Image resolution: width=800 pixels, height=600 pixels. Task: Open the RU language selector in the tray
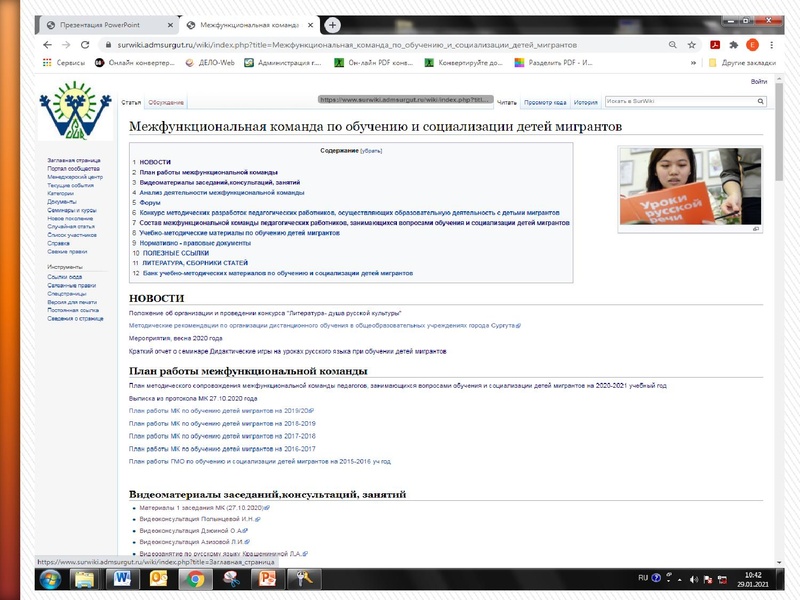[643, 578]
